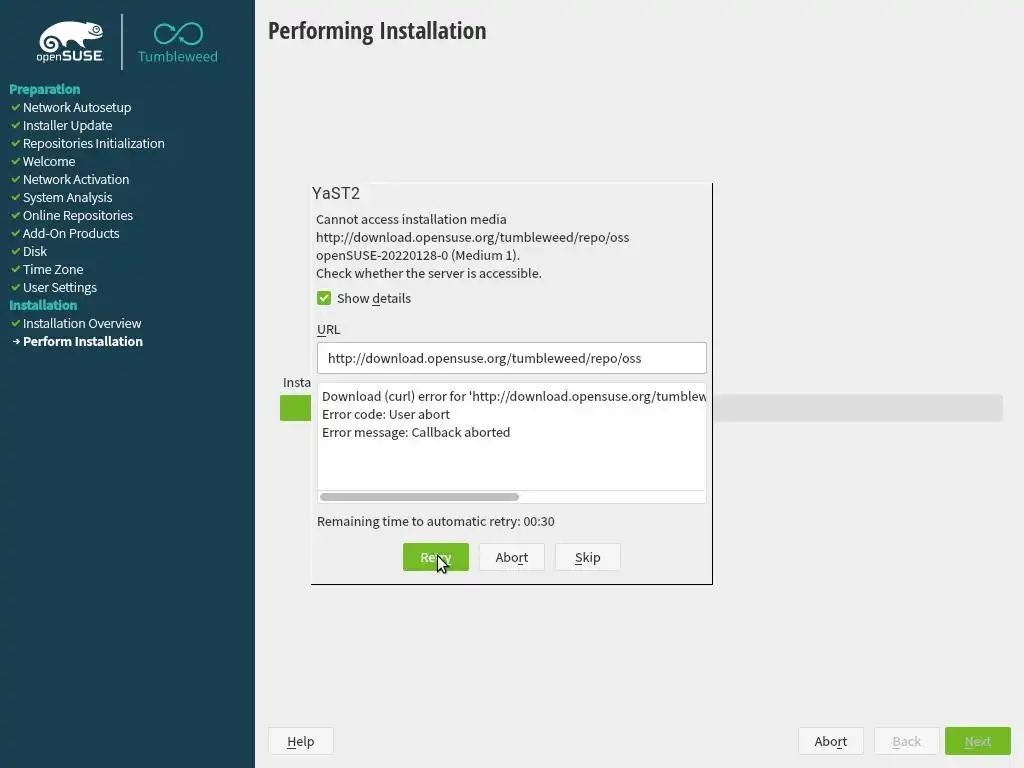Image resolution: width=1024 pixels, height=768 pixels.
Task: Select Online Repositories step in sidebar
Action: click(78, 215)
